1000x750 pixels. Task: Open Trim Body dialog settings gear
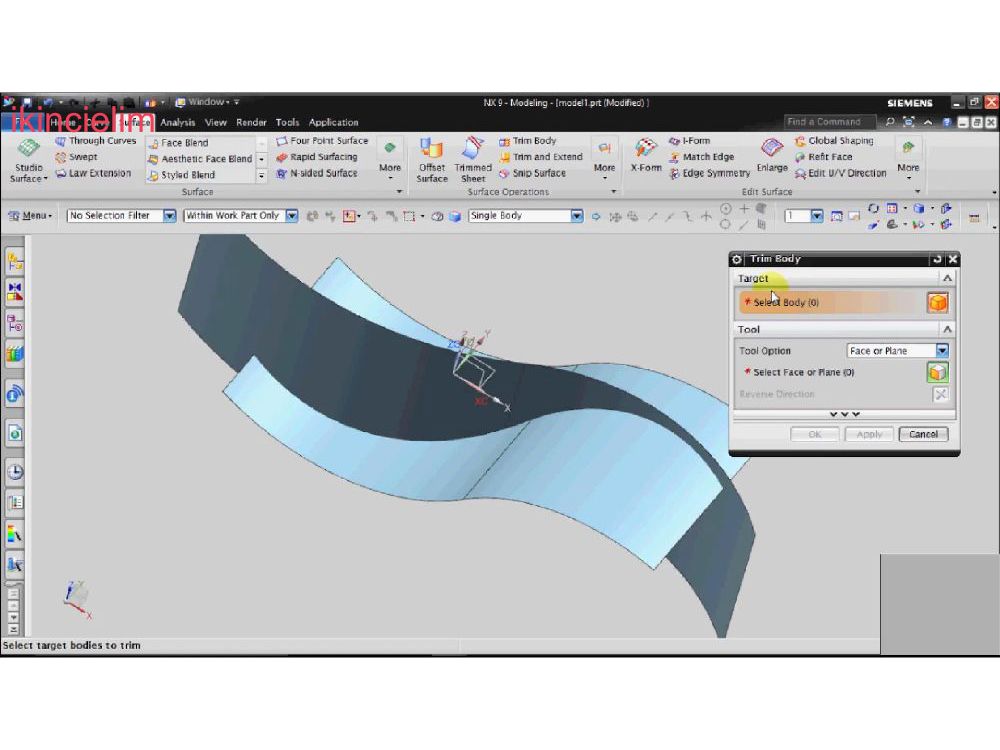[x=737, y=259]
